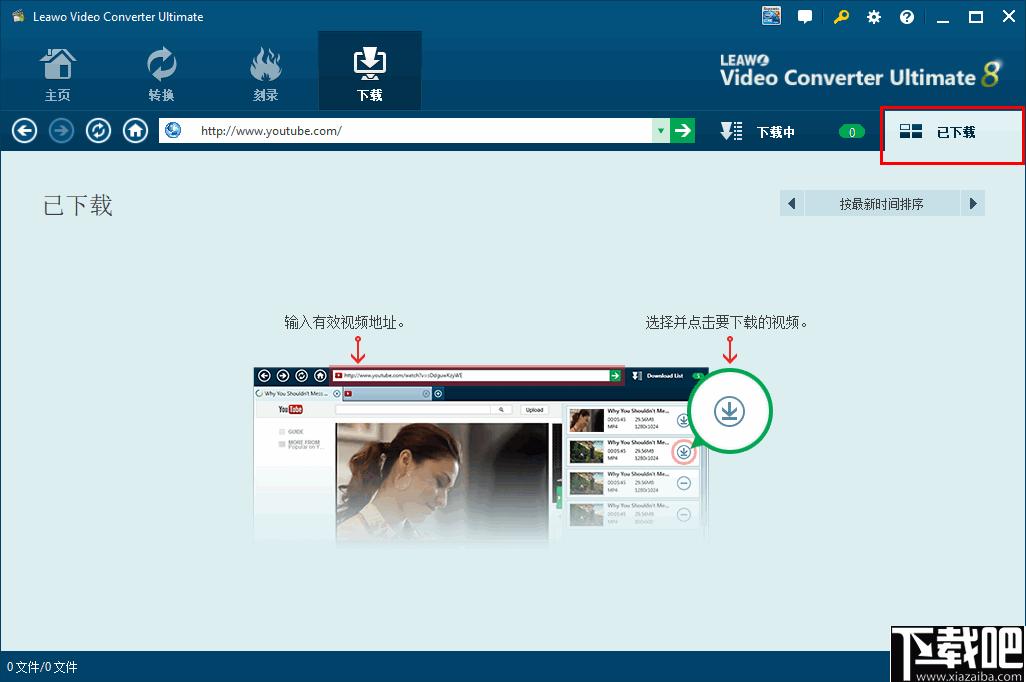The width and height of the screenshot is (1026, 682).
Task: Select the 下载 download tab
Action: pos(370,71)
